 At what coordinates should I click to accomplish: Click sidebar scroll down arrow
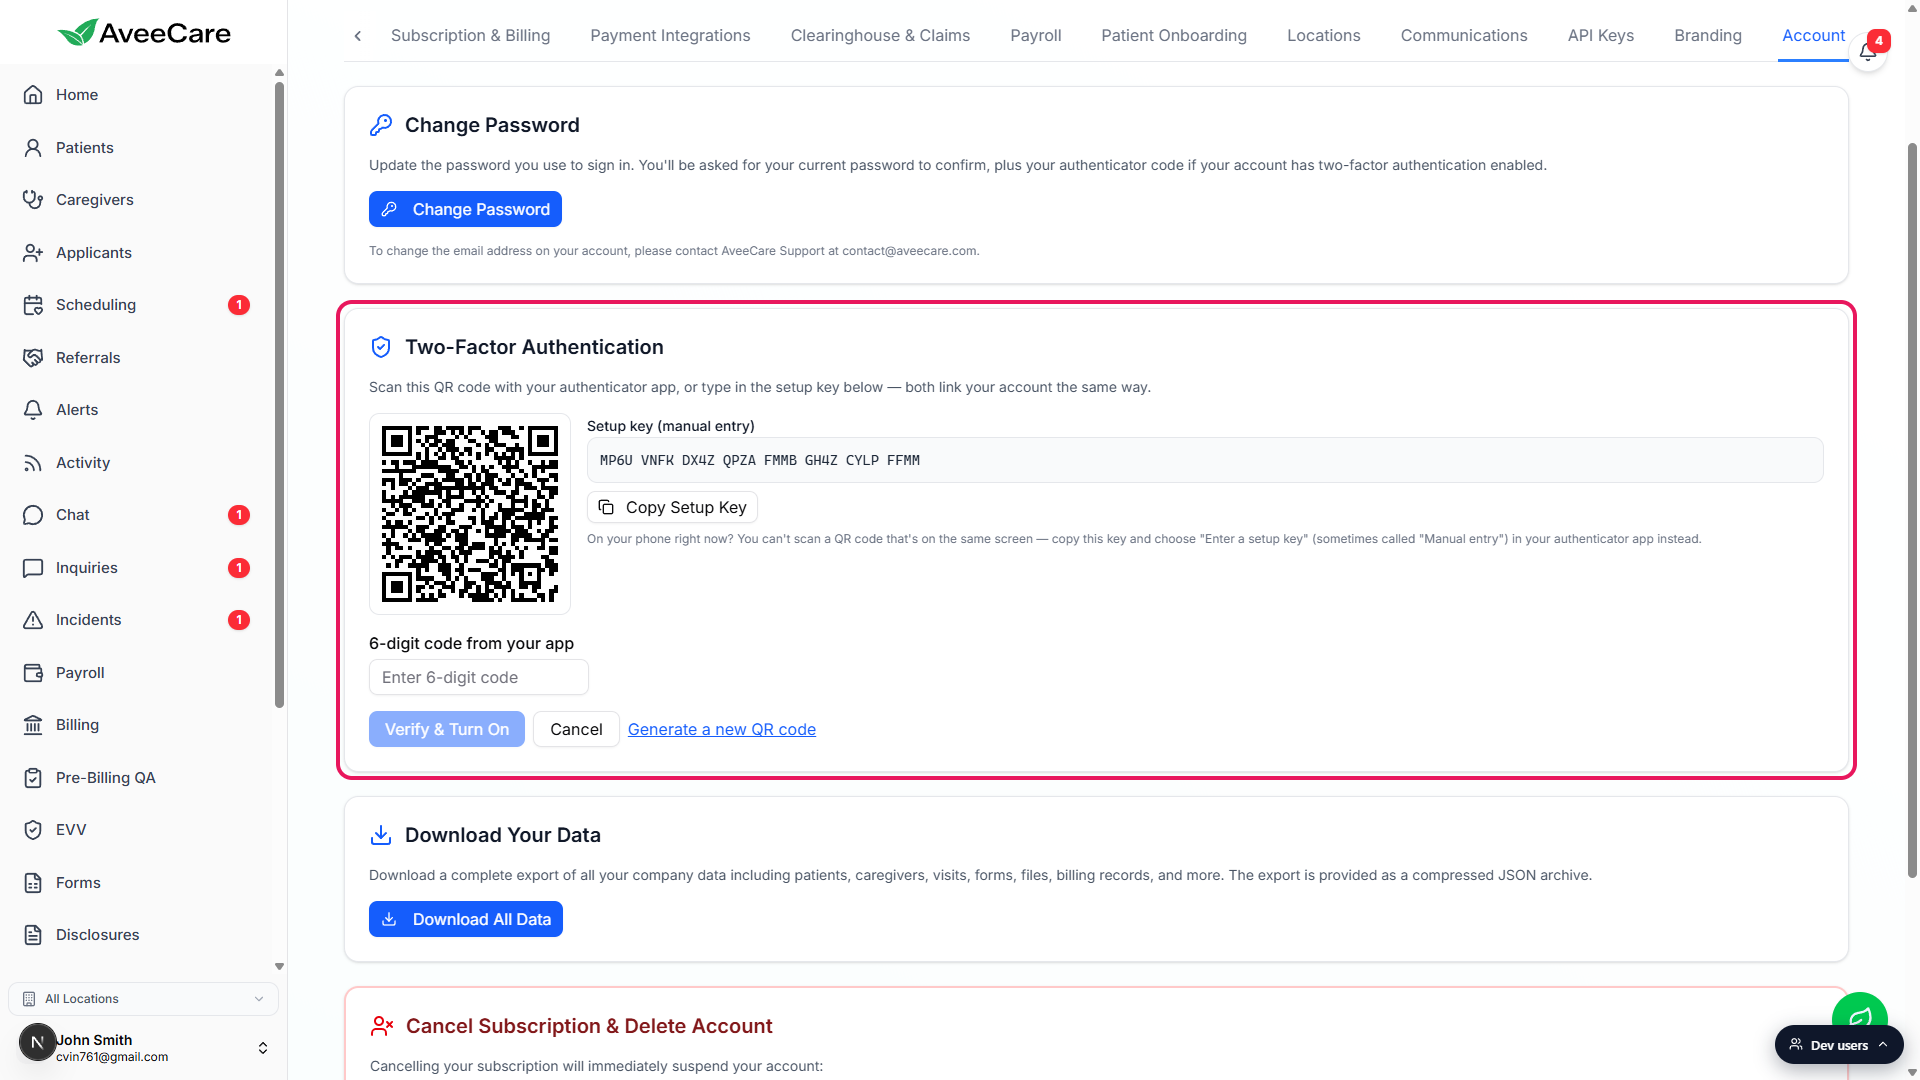pos(279,966)
